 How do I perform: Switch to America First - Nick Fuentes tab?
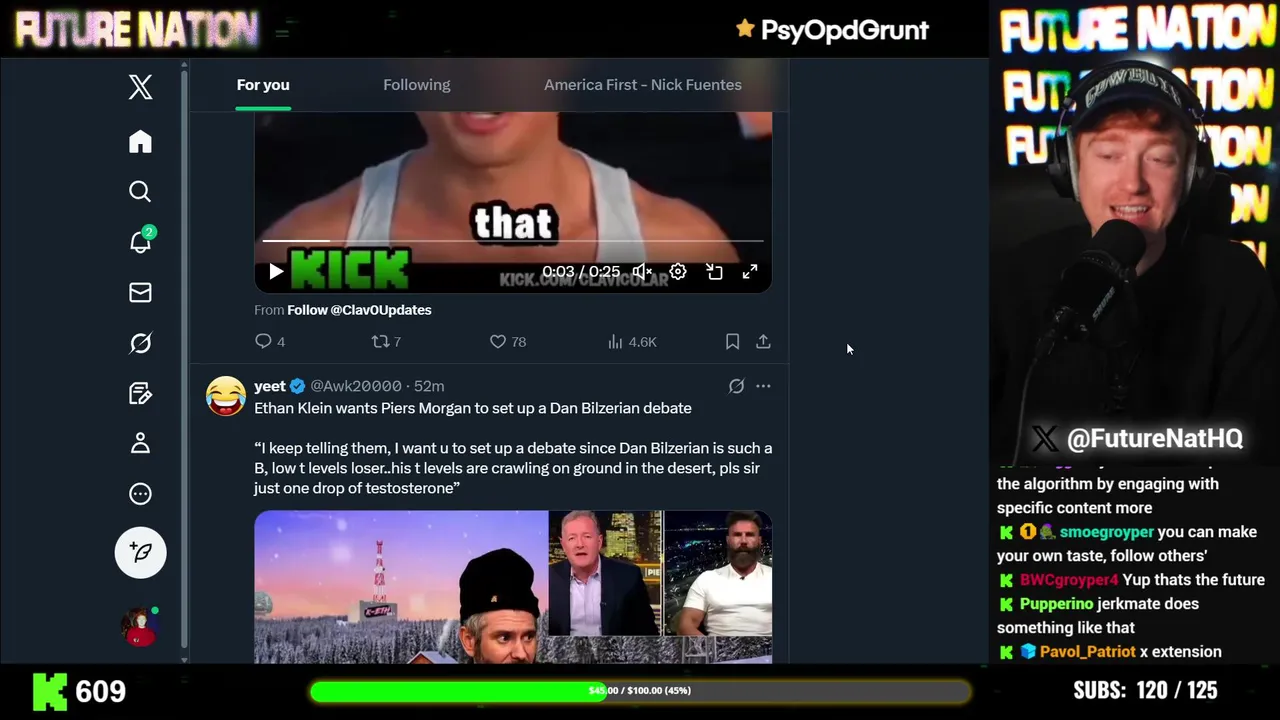click(643, 85)
